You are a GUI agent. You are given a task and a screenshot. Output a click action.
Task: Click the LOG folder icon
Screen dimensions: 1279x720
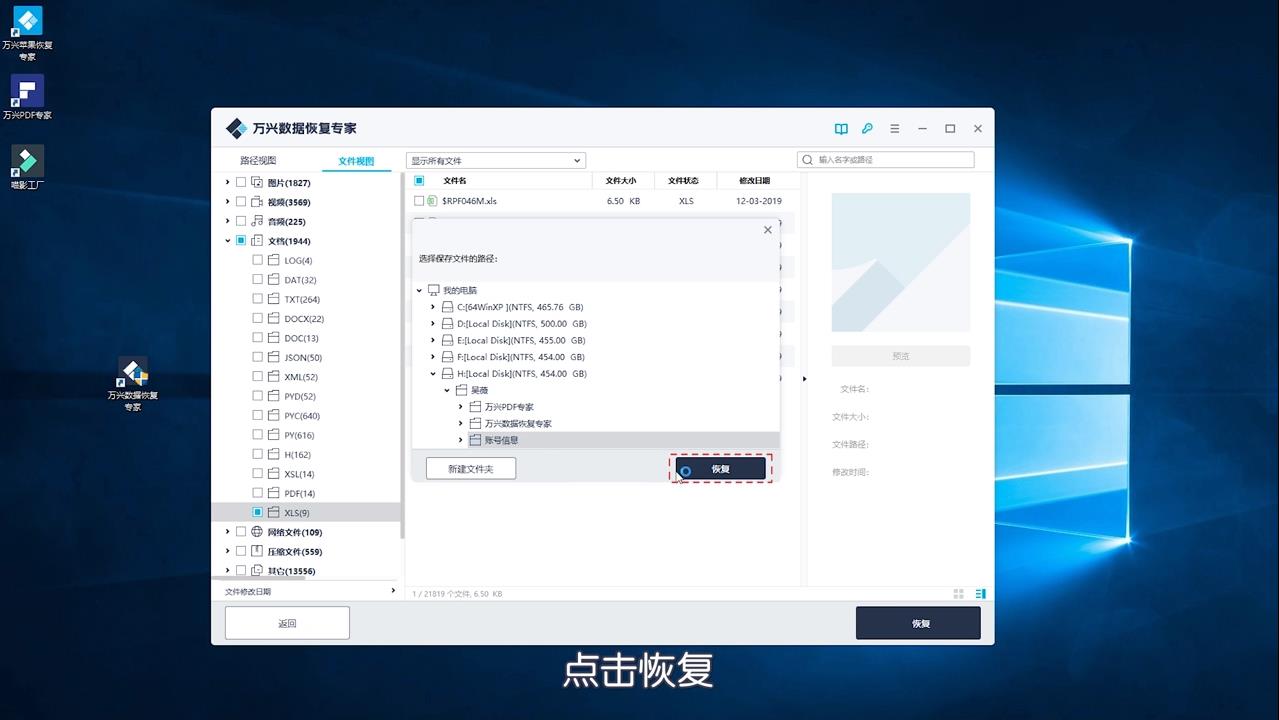(274, 260)
